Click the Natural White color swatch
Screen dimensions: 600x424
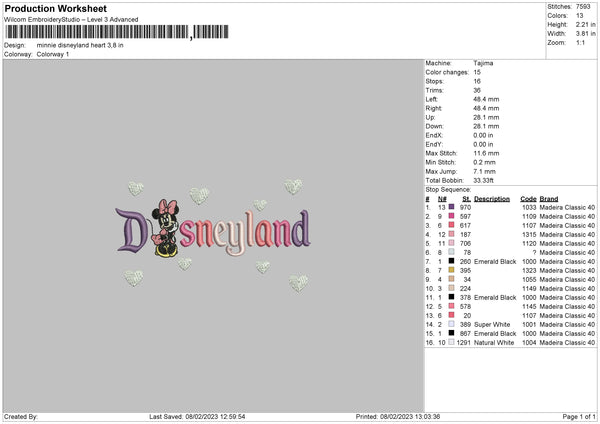[x=452, y=342]
